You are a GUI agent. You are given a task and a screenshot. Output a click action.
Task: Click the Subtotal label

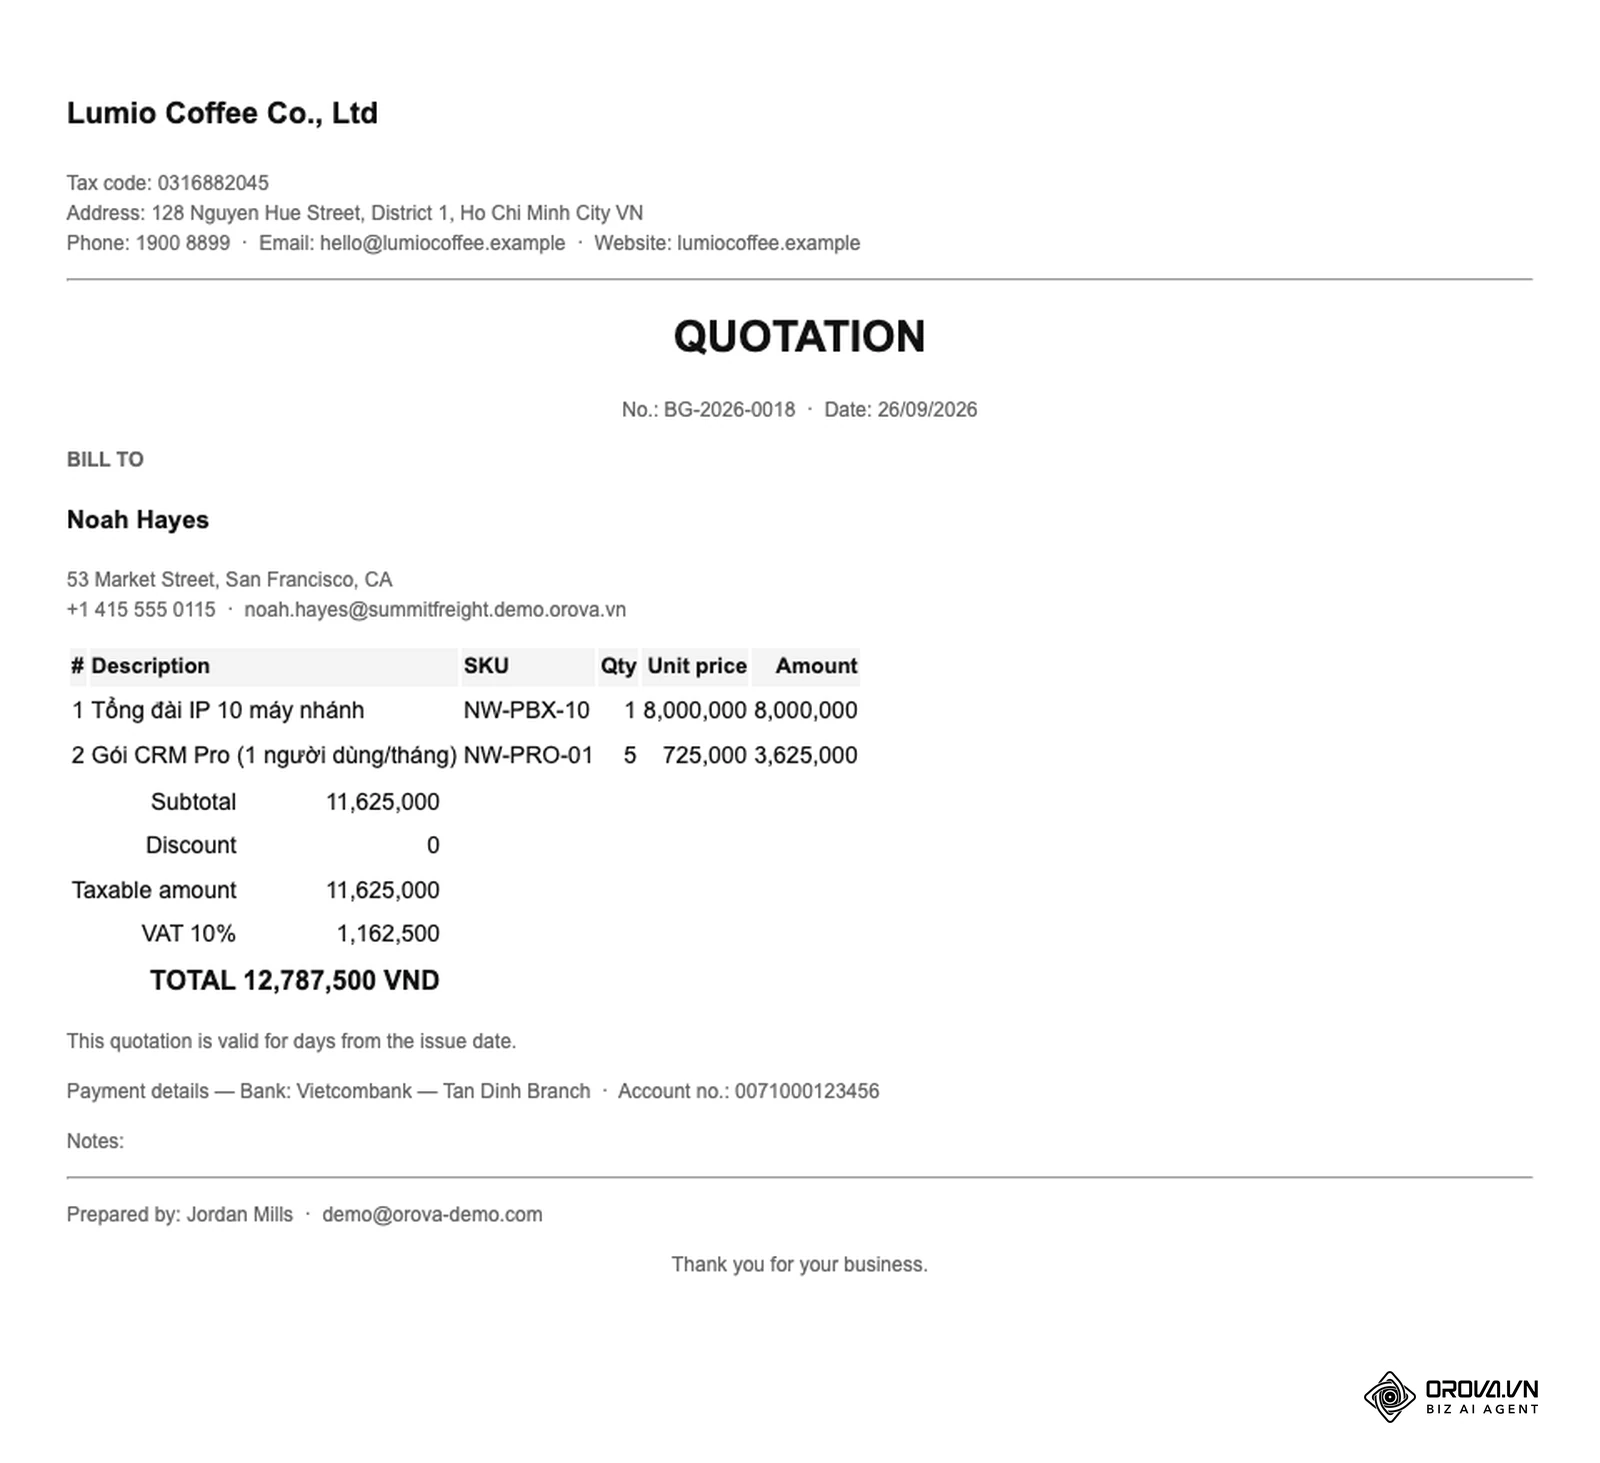(x=193, y=802)
